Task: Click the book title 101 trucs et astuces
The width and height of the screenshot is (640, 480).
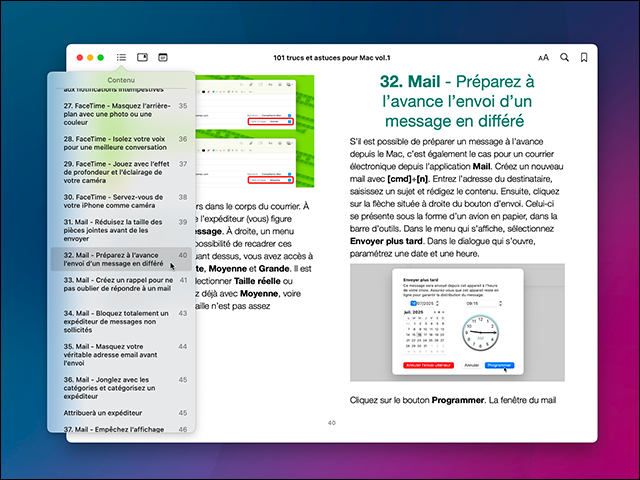Action: click(x=331, y=58)
